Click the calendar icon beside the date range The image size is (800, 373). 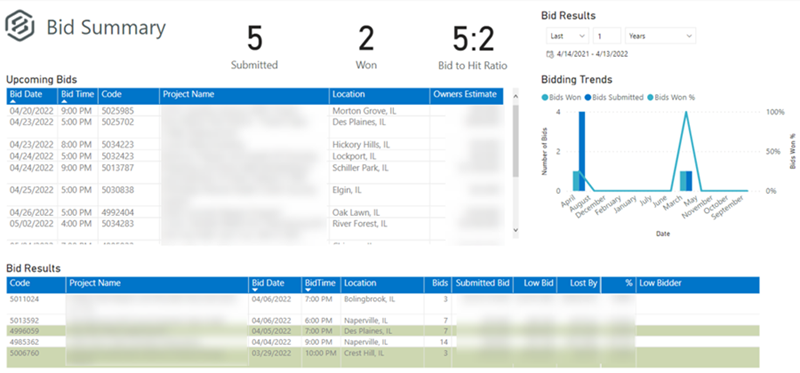coord(549,54)
